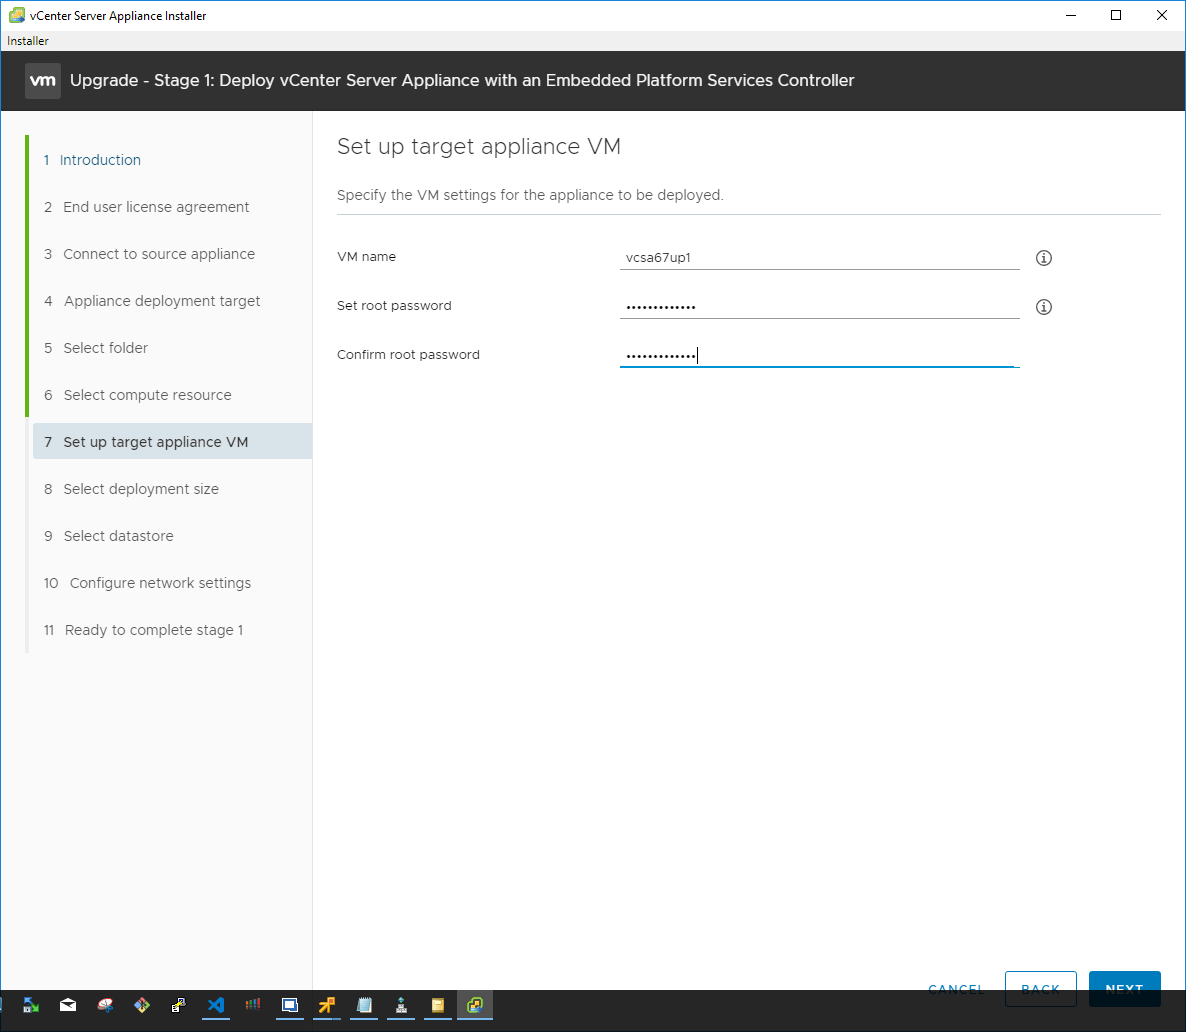Jump to step 3 Connect to source appliance

click(x=150, y=253)
